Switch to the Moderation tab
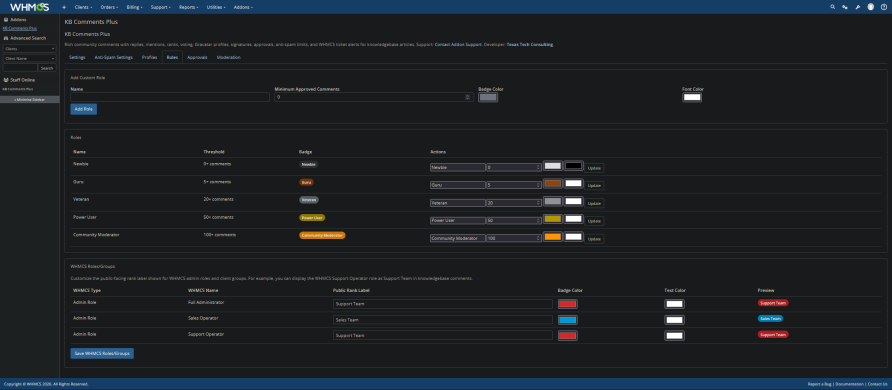892x390 pixels. coord(229,57)
